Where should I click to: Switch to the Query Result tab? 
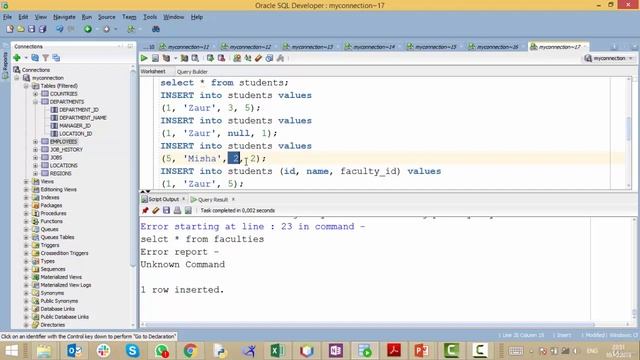[213, 200]
